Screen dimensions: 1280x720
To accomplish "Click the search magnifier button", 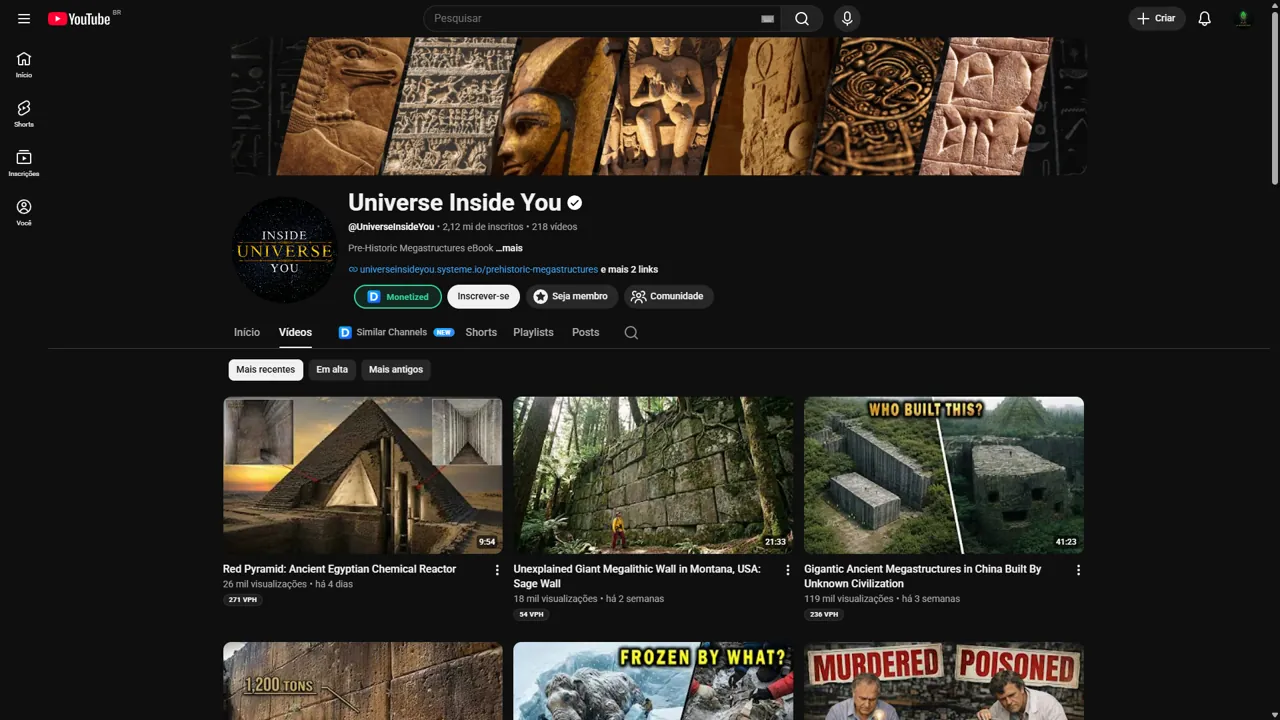I will pyautogui.click(x=802, y=18).
